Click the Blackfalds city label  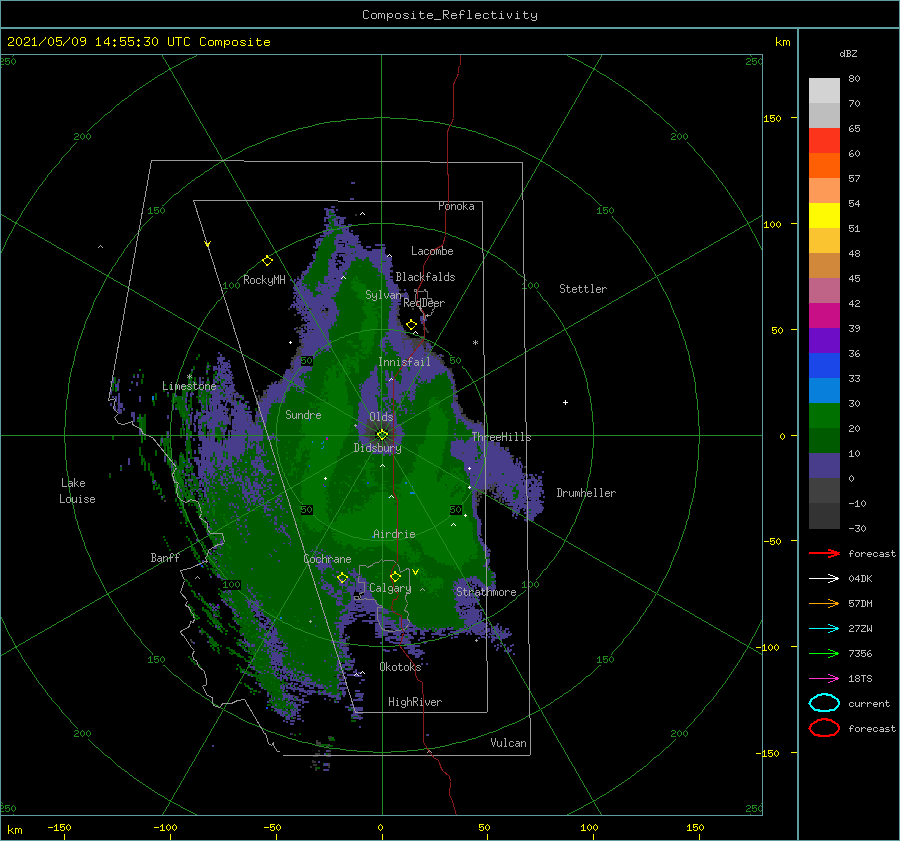[x=425, y=277]
